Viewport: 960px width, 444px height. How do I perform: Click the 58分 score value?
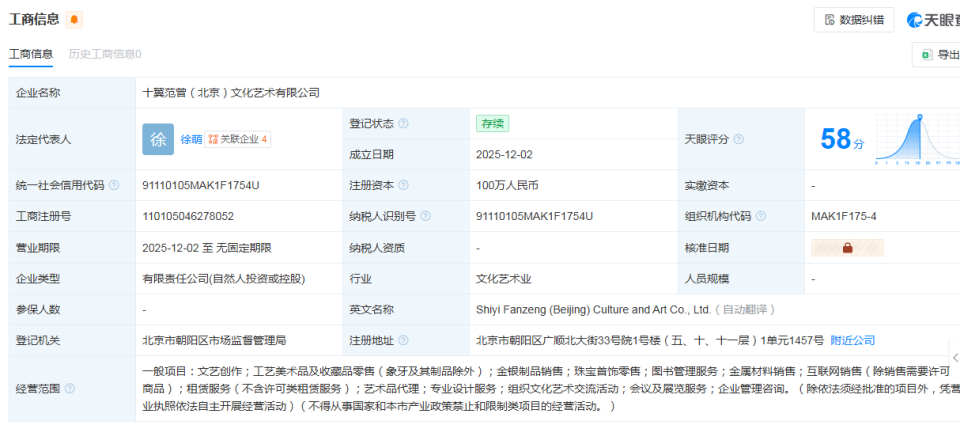click(x=842, y=139)
